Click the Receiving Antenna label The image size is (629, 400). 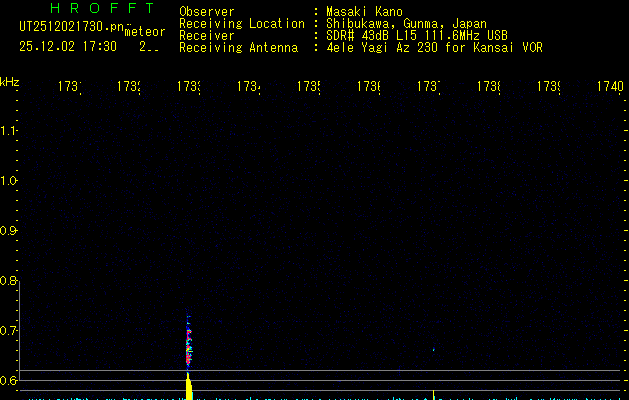tap(239, 47)
